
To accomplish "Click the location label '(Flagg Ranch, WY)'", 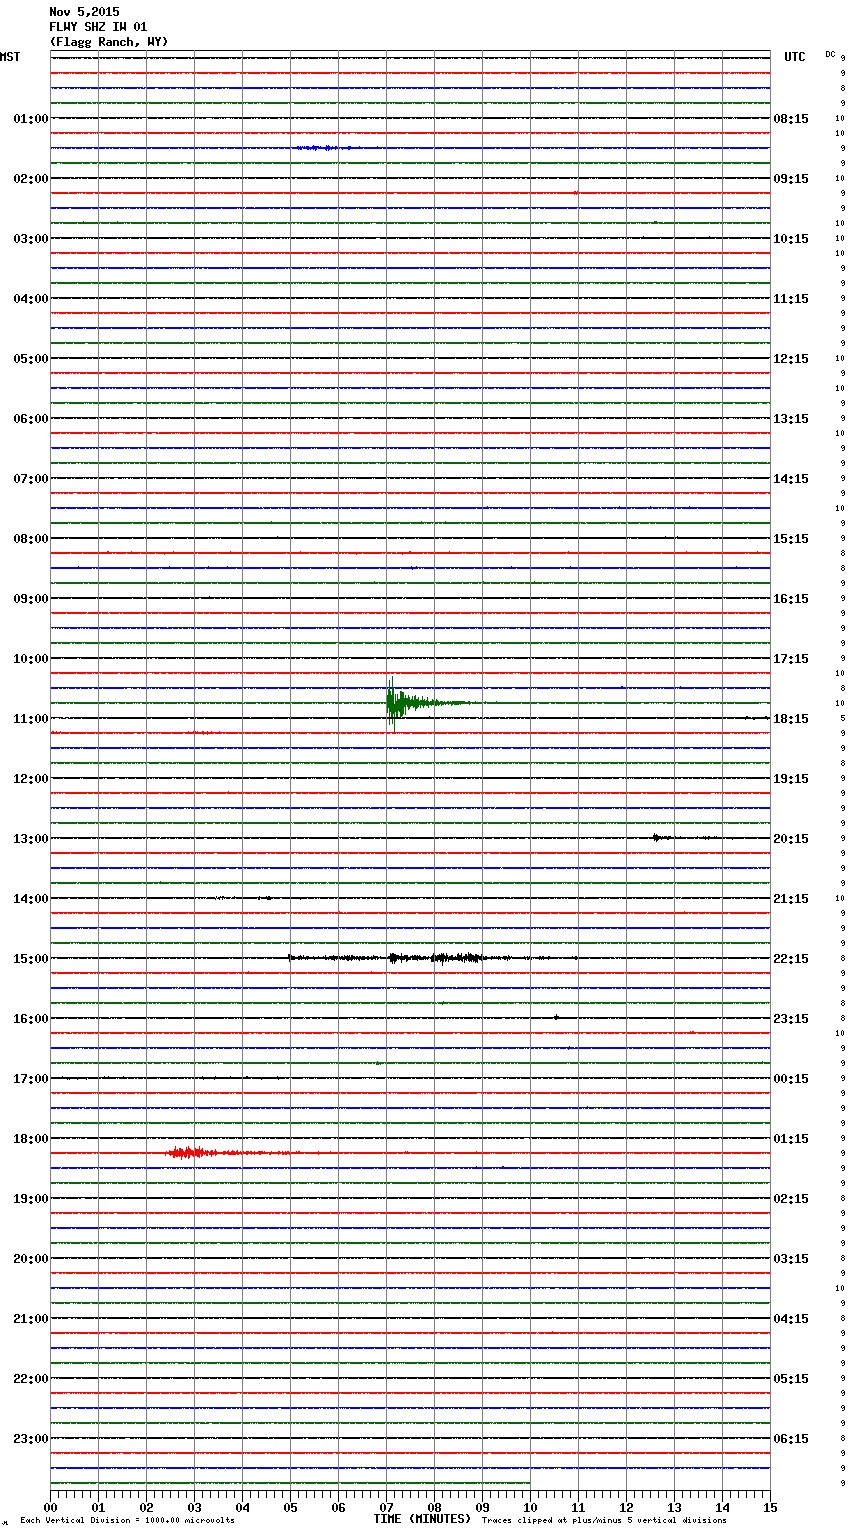I will coord(109,42).
